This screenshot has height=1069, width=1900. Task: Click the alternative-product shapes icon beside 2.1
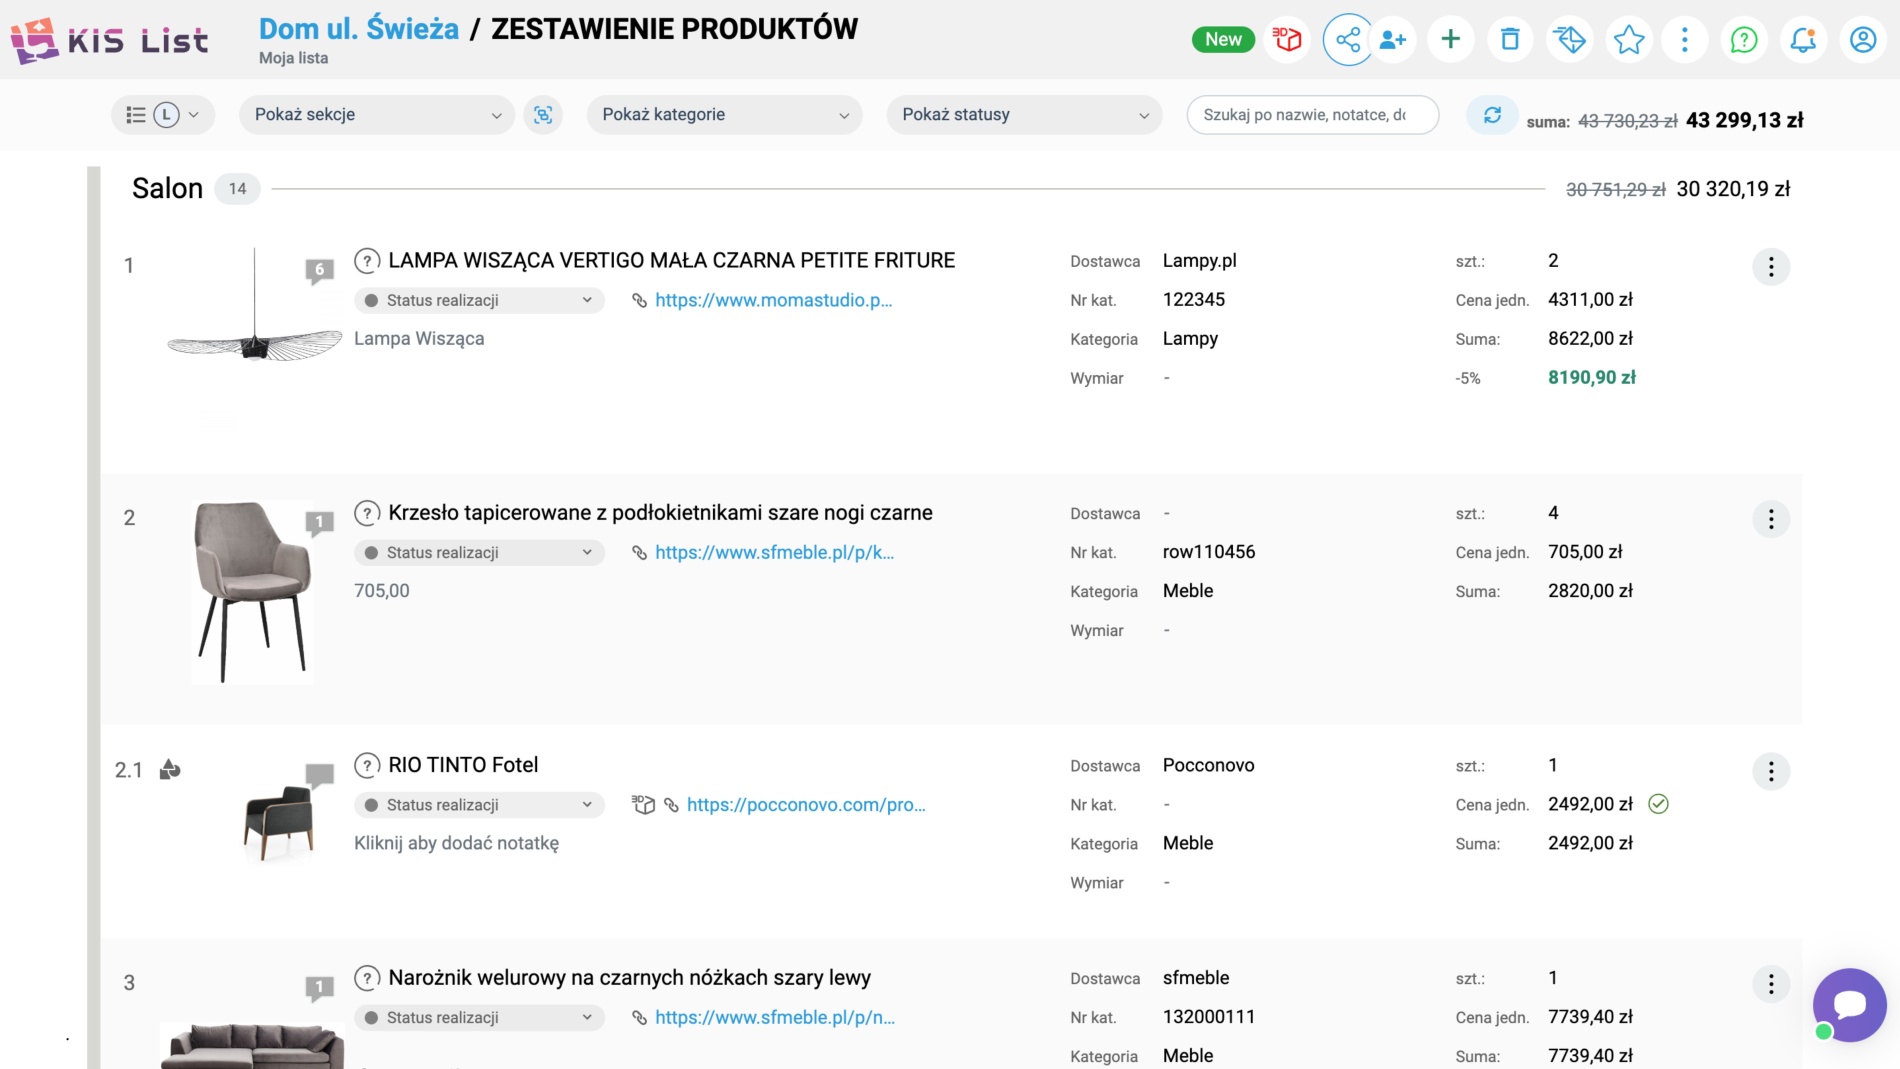[170, 769]
